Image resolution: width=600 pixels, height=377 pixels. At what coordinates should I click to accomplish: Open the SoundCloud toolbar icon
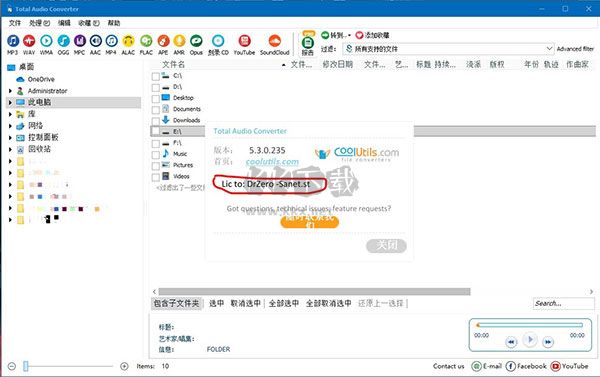[274, 44]
